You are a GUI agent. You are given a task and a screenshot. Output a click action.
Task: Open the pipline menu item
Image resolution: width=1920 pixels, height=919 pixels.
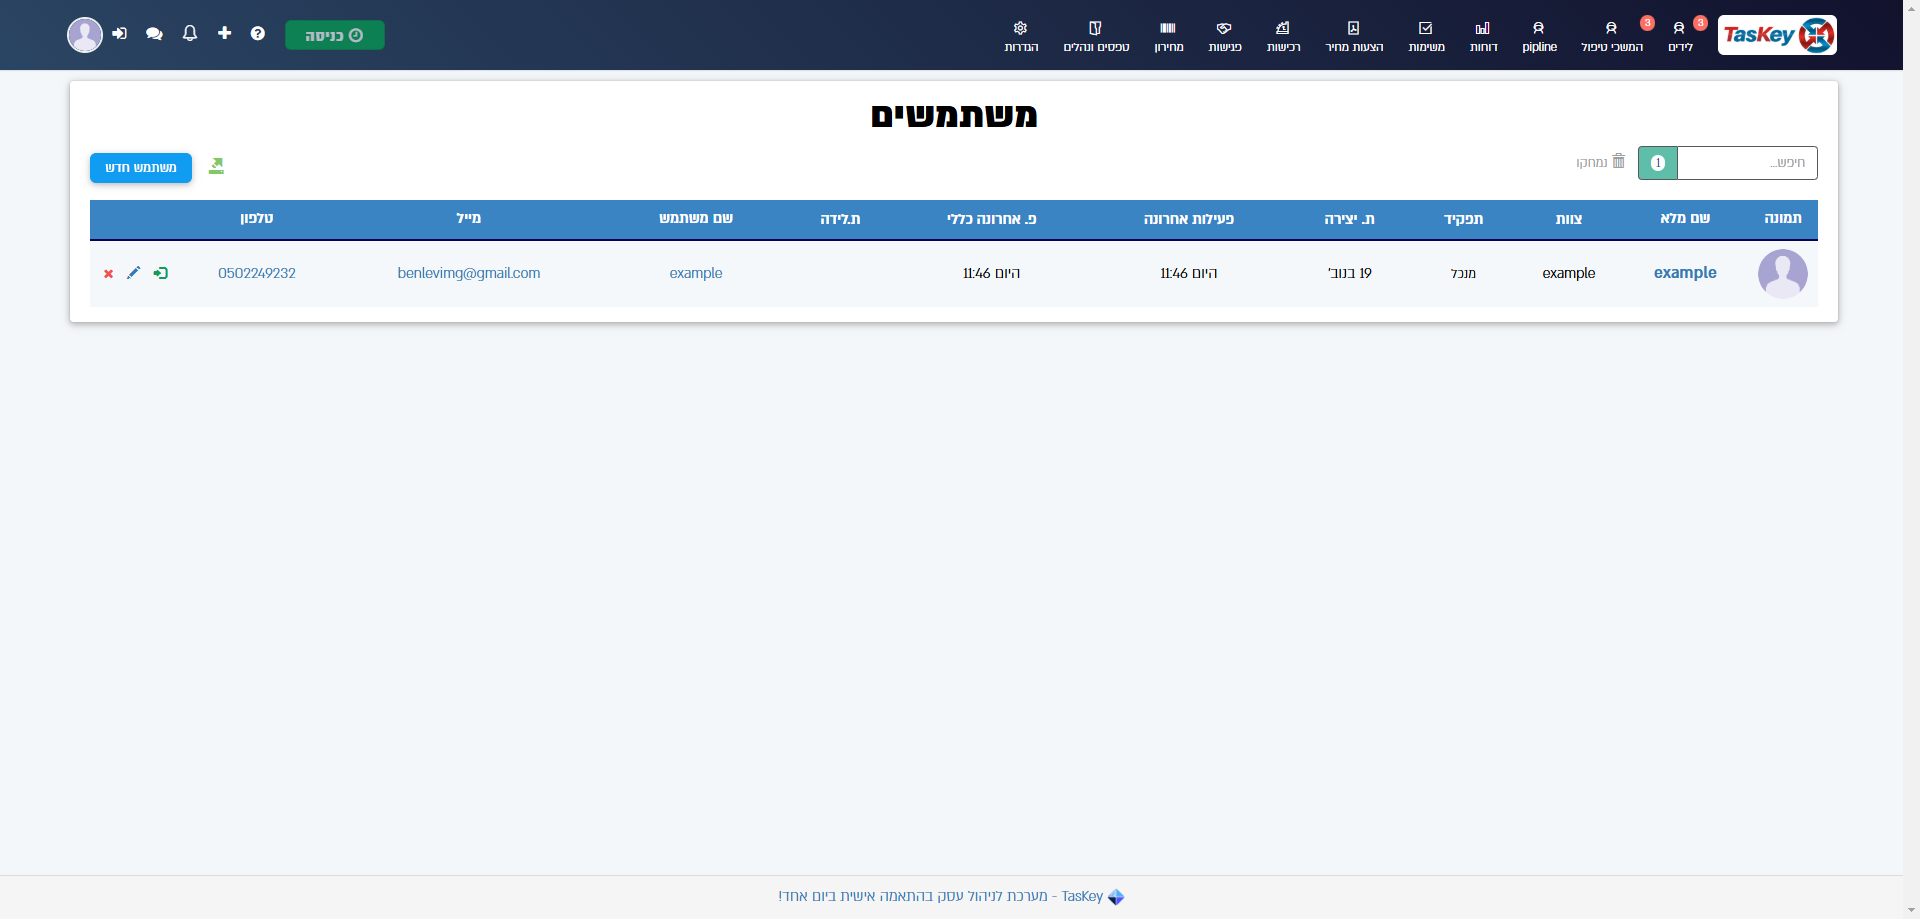coord(1539,37)
